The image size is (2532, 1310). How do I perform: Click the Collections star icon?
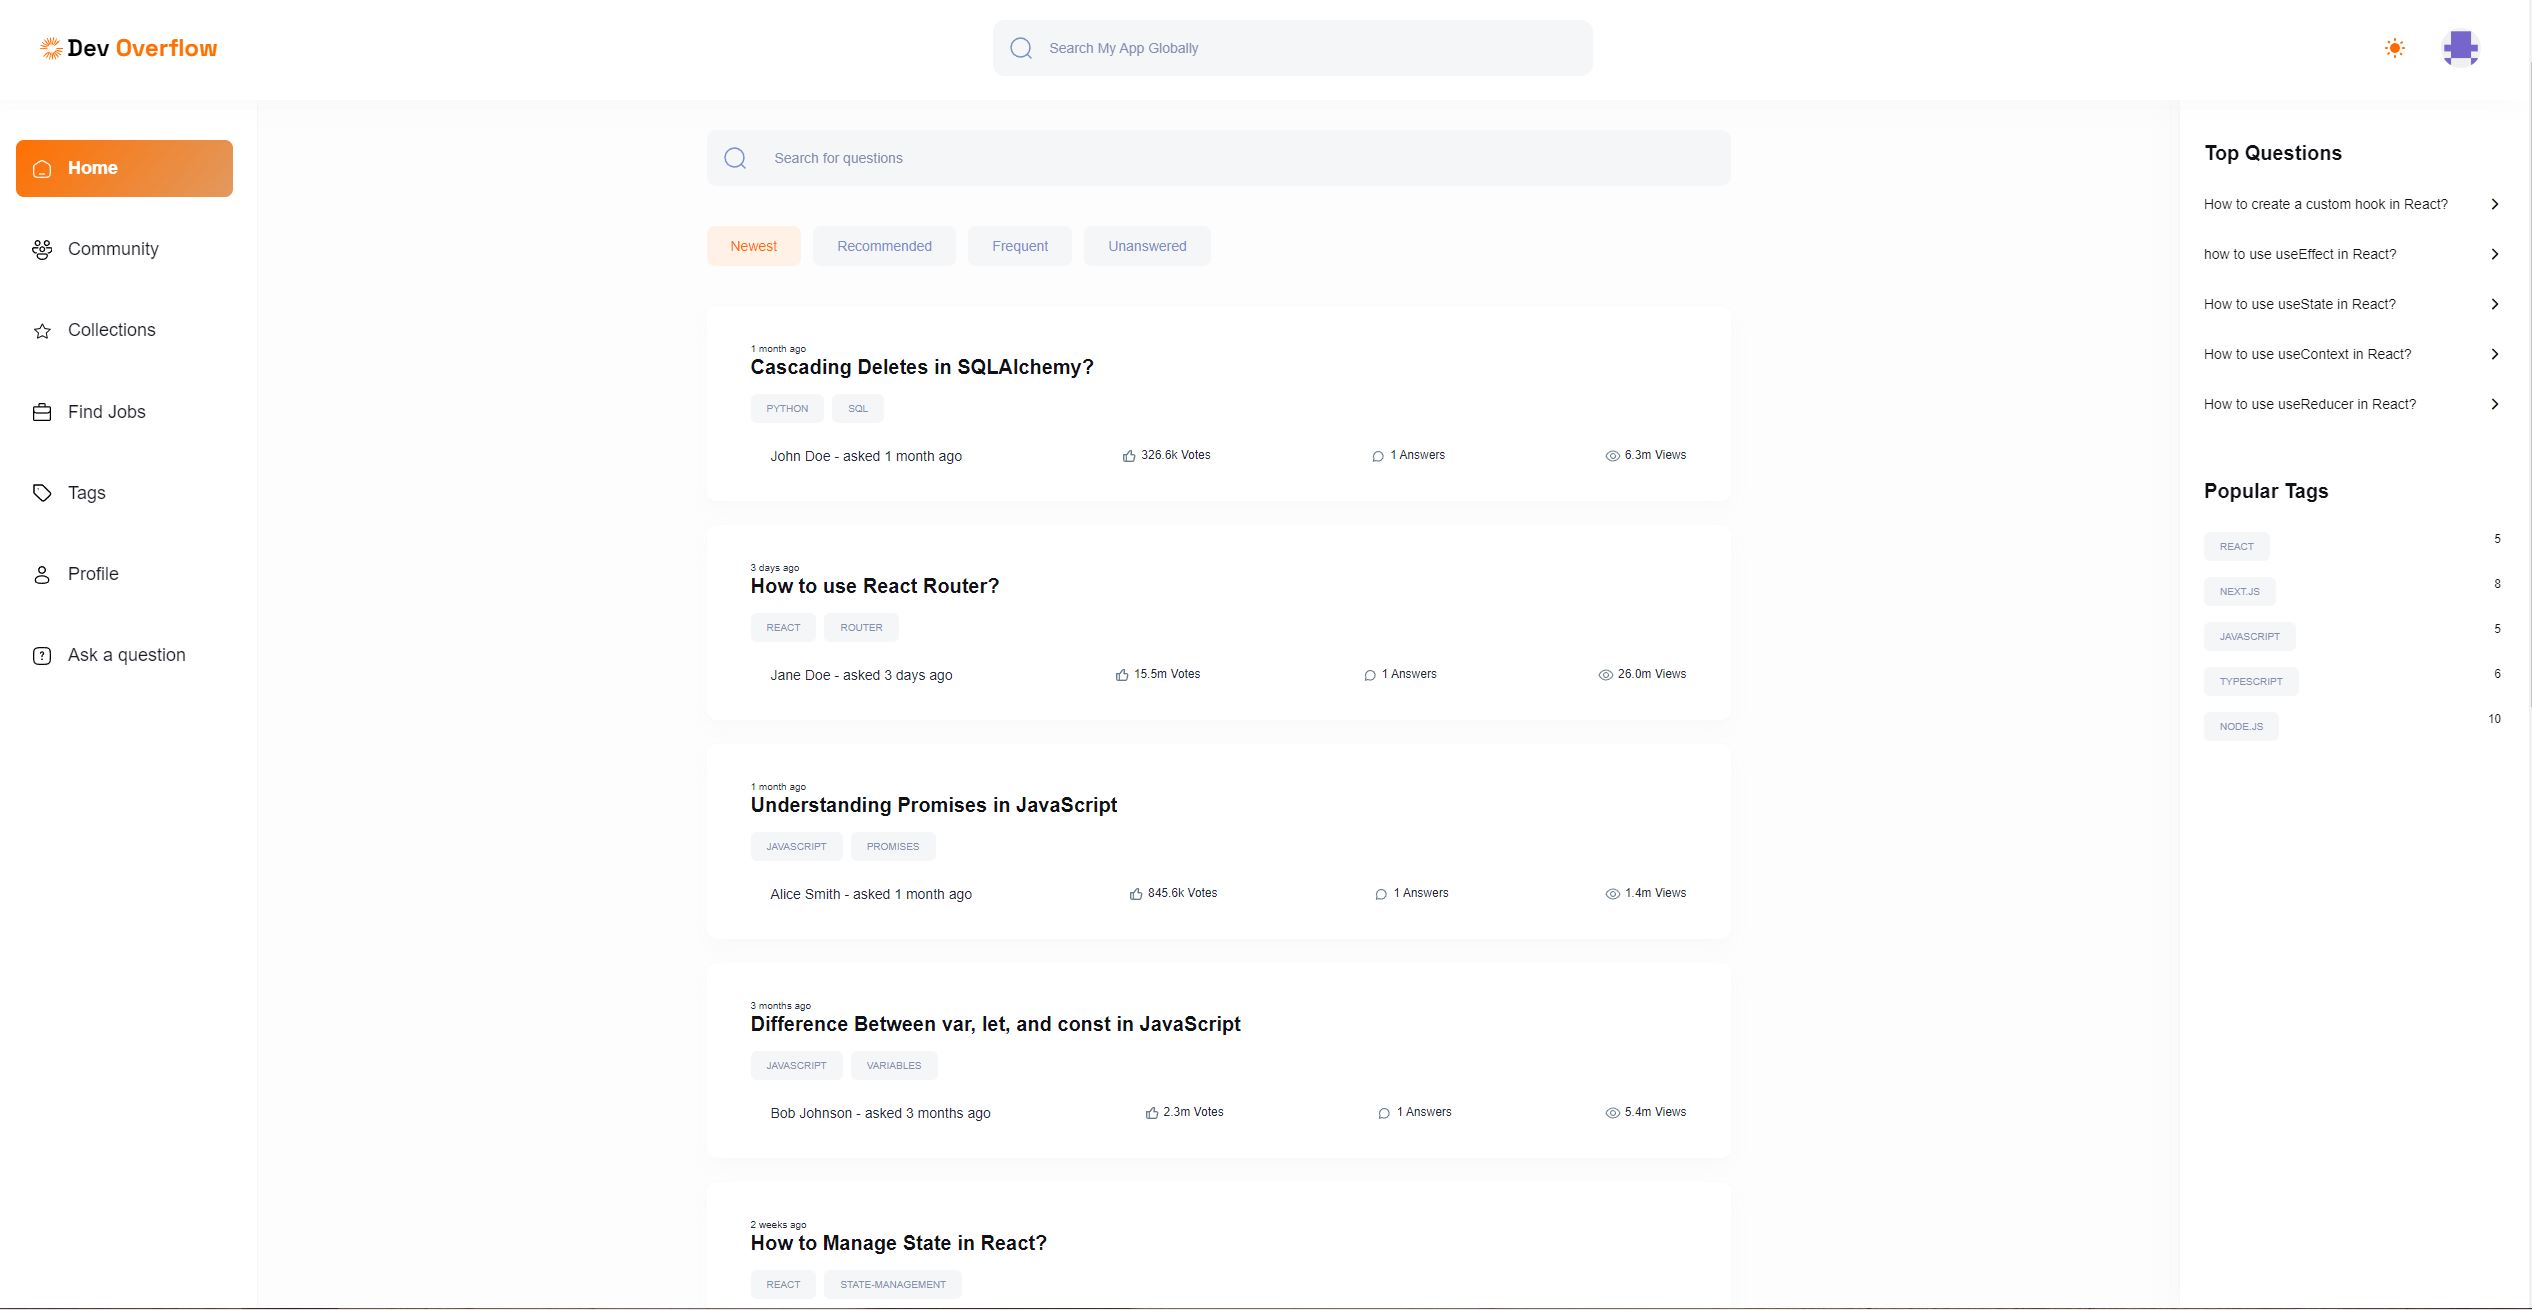pos(42,331)
